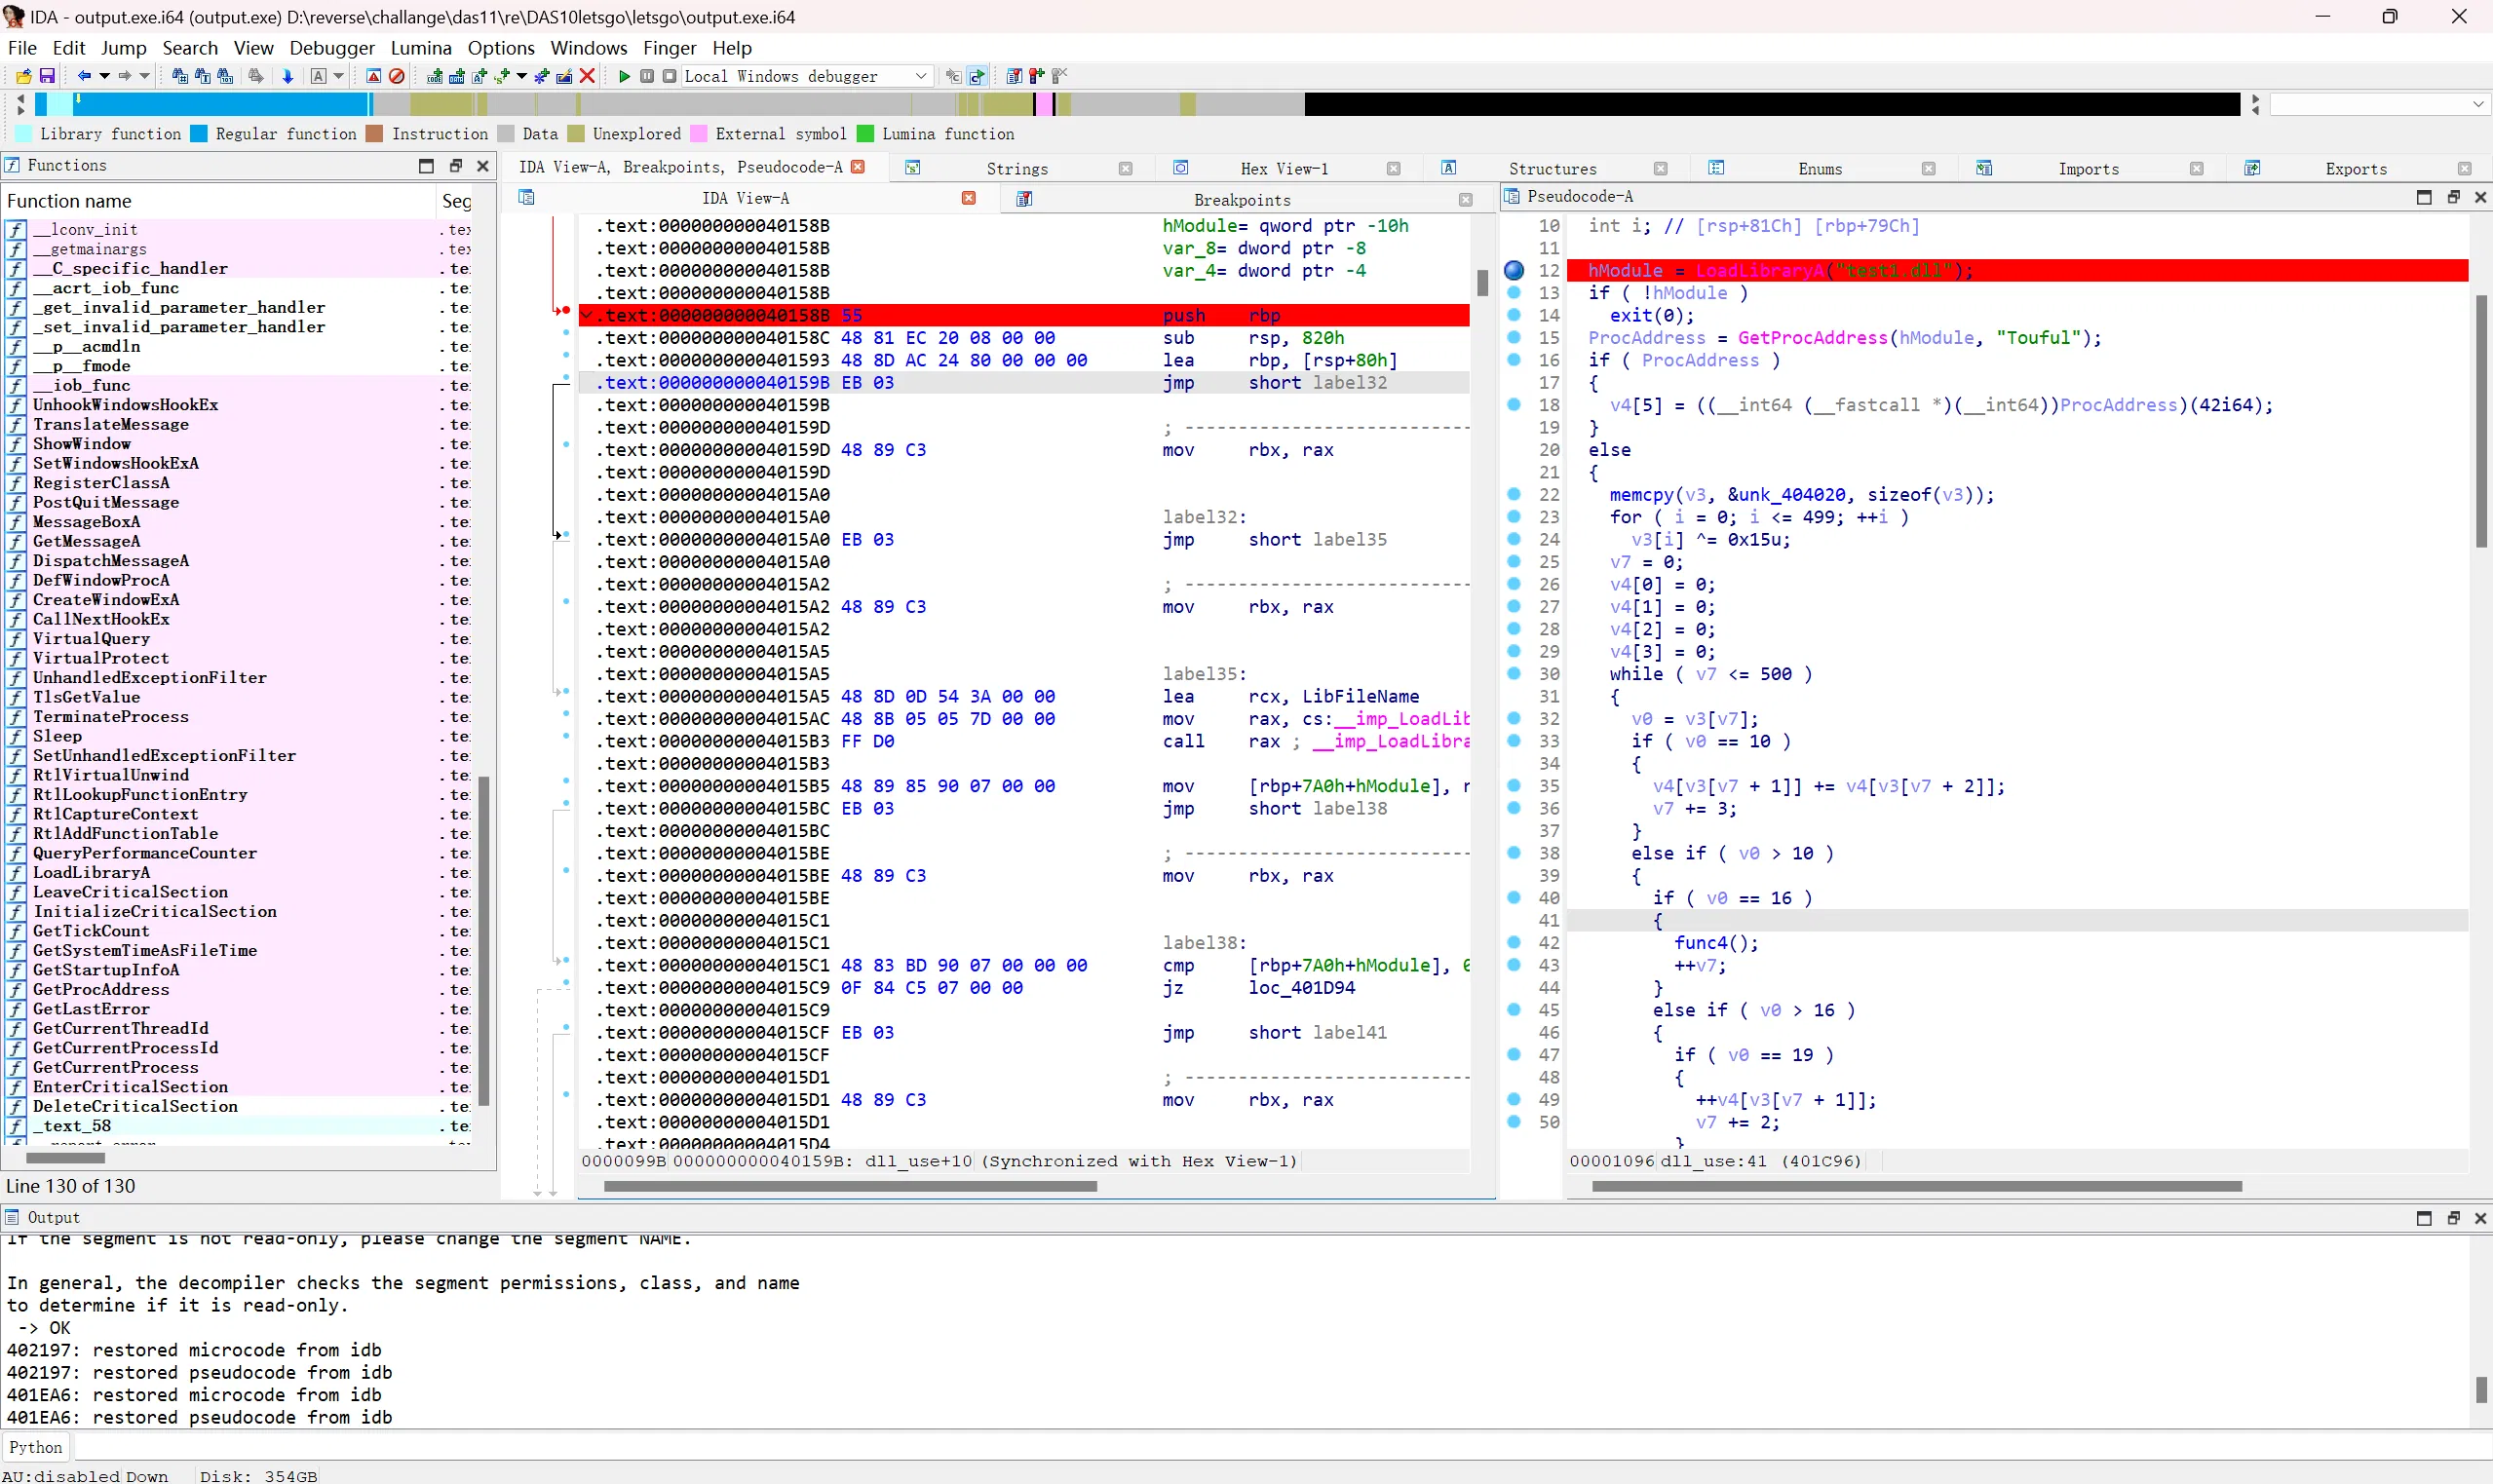Click the green-plus A toolbar icon
This screenshot has height=1484, width=2493.
[x=480, y=76]
